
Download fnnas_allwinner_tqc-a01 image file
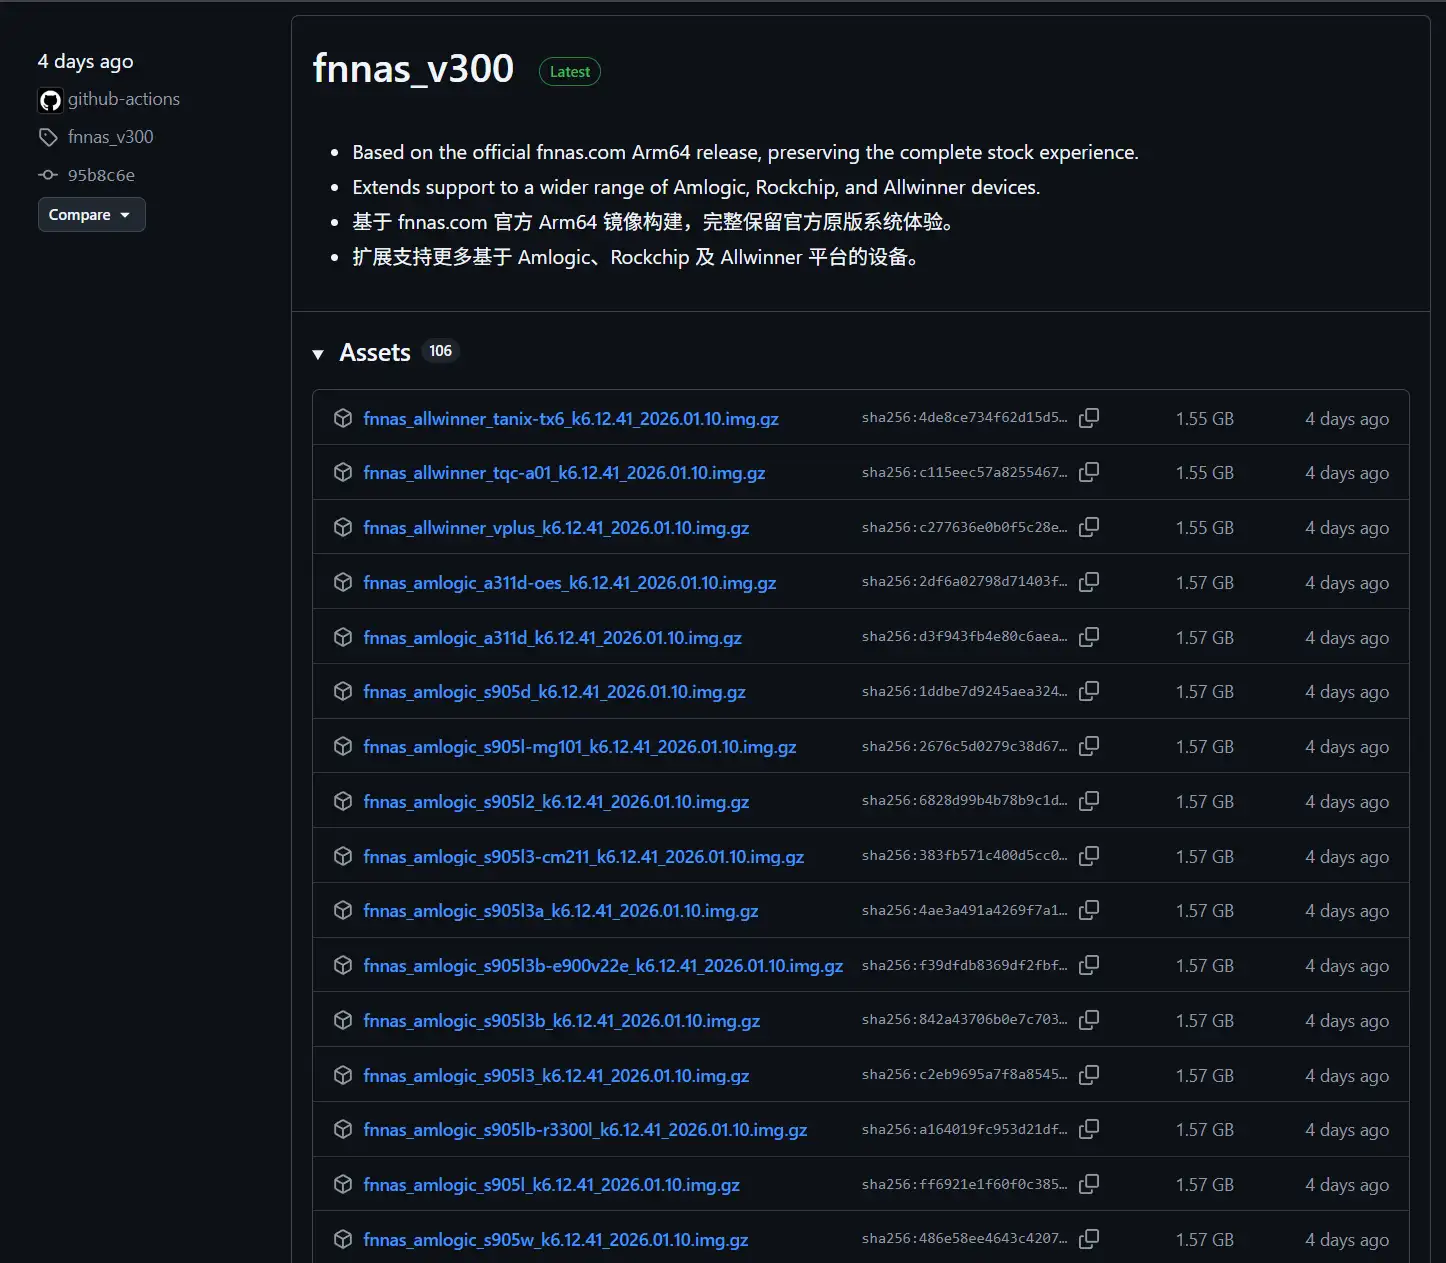coord(565,472)
